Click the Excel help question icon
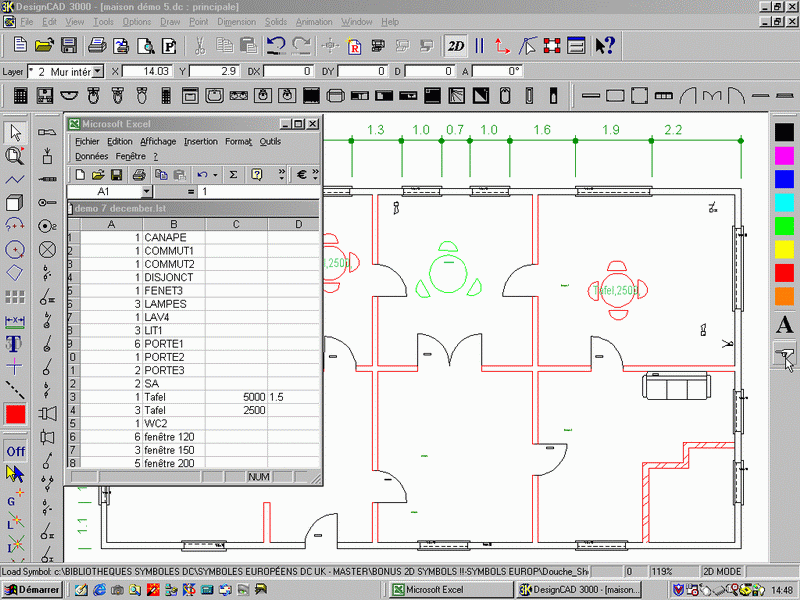 click(257, 175)
